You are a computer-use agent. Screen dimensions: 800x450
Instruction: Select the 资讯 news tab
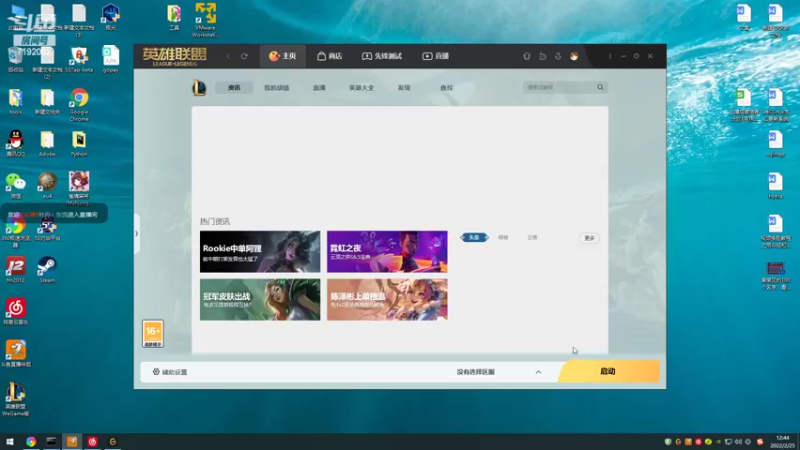234,88
